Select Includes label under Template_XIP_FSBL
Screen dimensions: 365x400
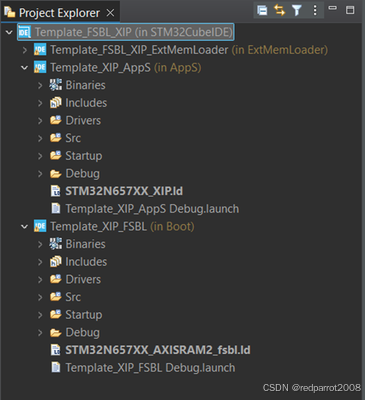coord(86,262)
